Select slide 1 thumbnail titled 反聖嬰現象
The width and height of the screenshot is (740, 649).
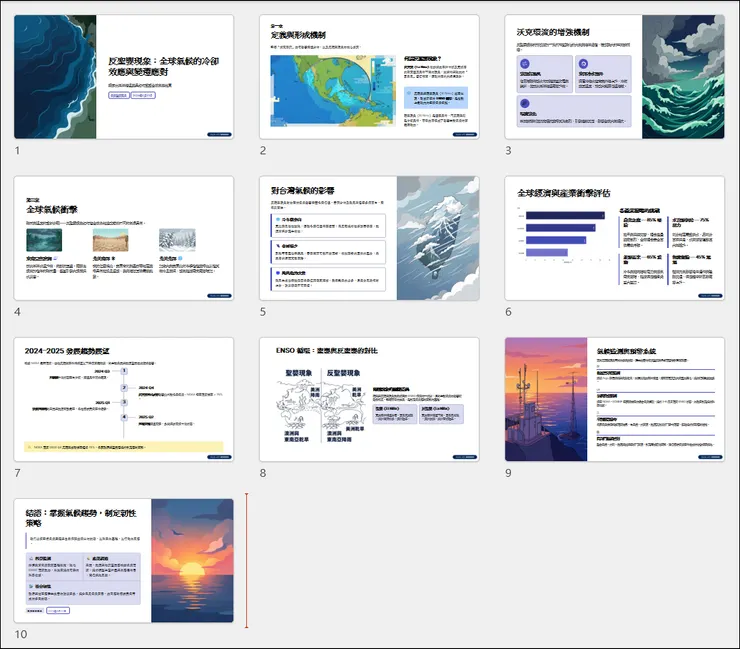point(124,76)
